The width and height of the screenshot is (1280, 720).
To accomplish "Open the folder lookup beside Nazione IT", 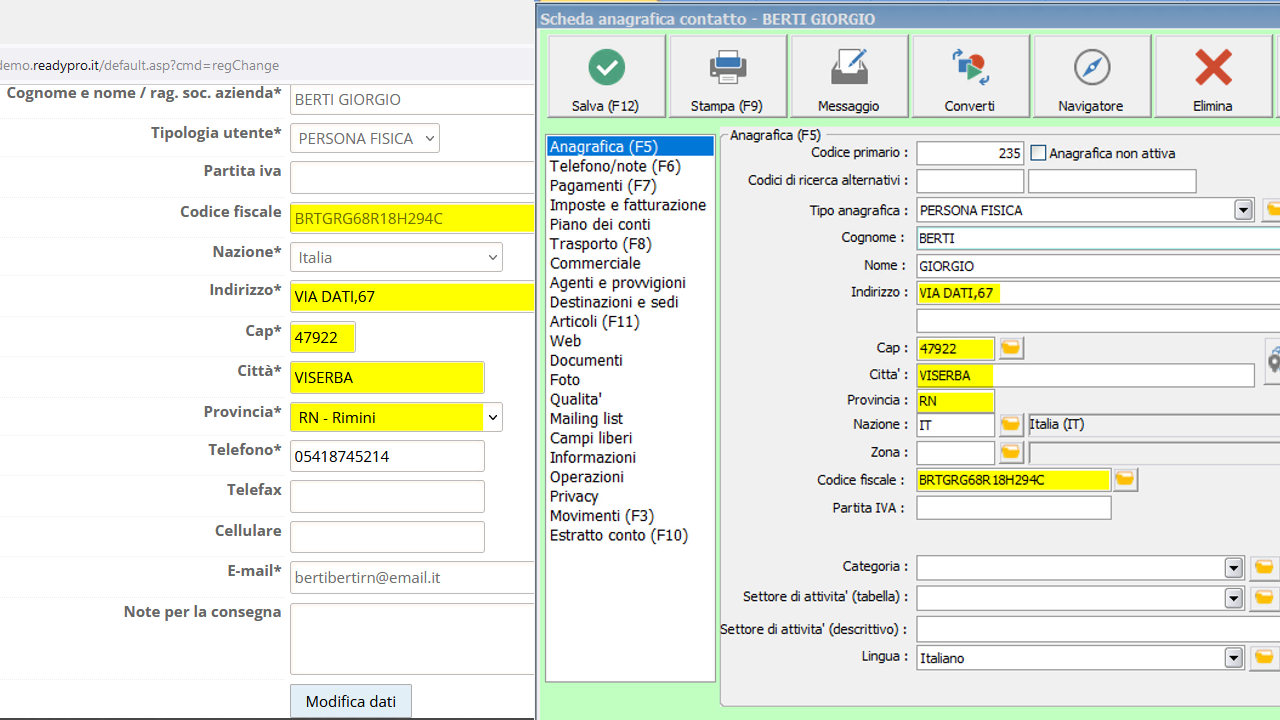I will [x=1010, y=424].
